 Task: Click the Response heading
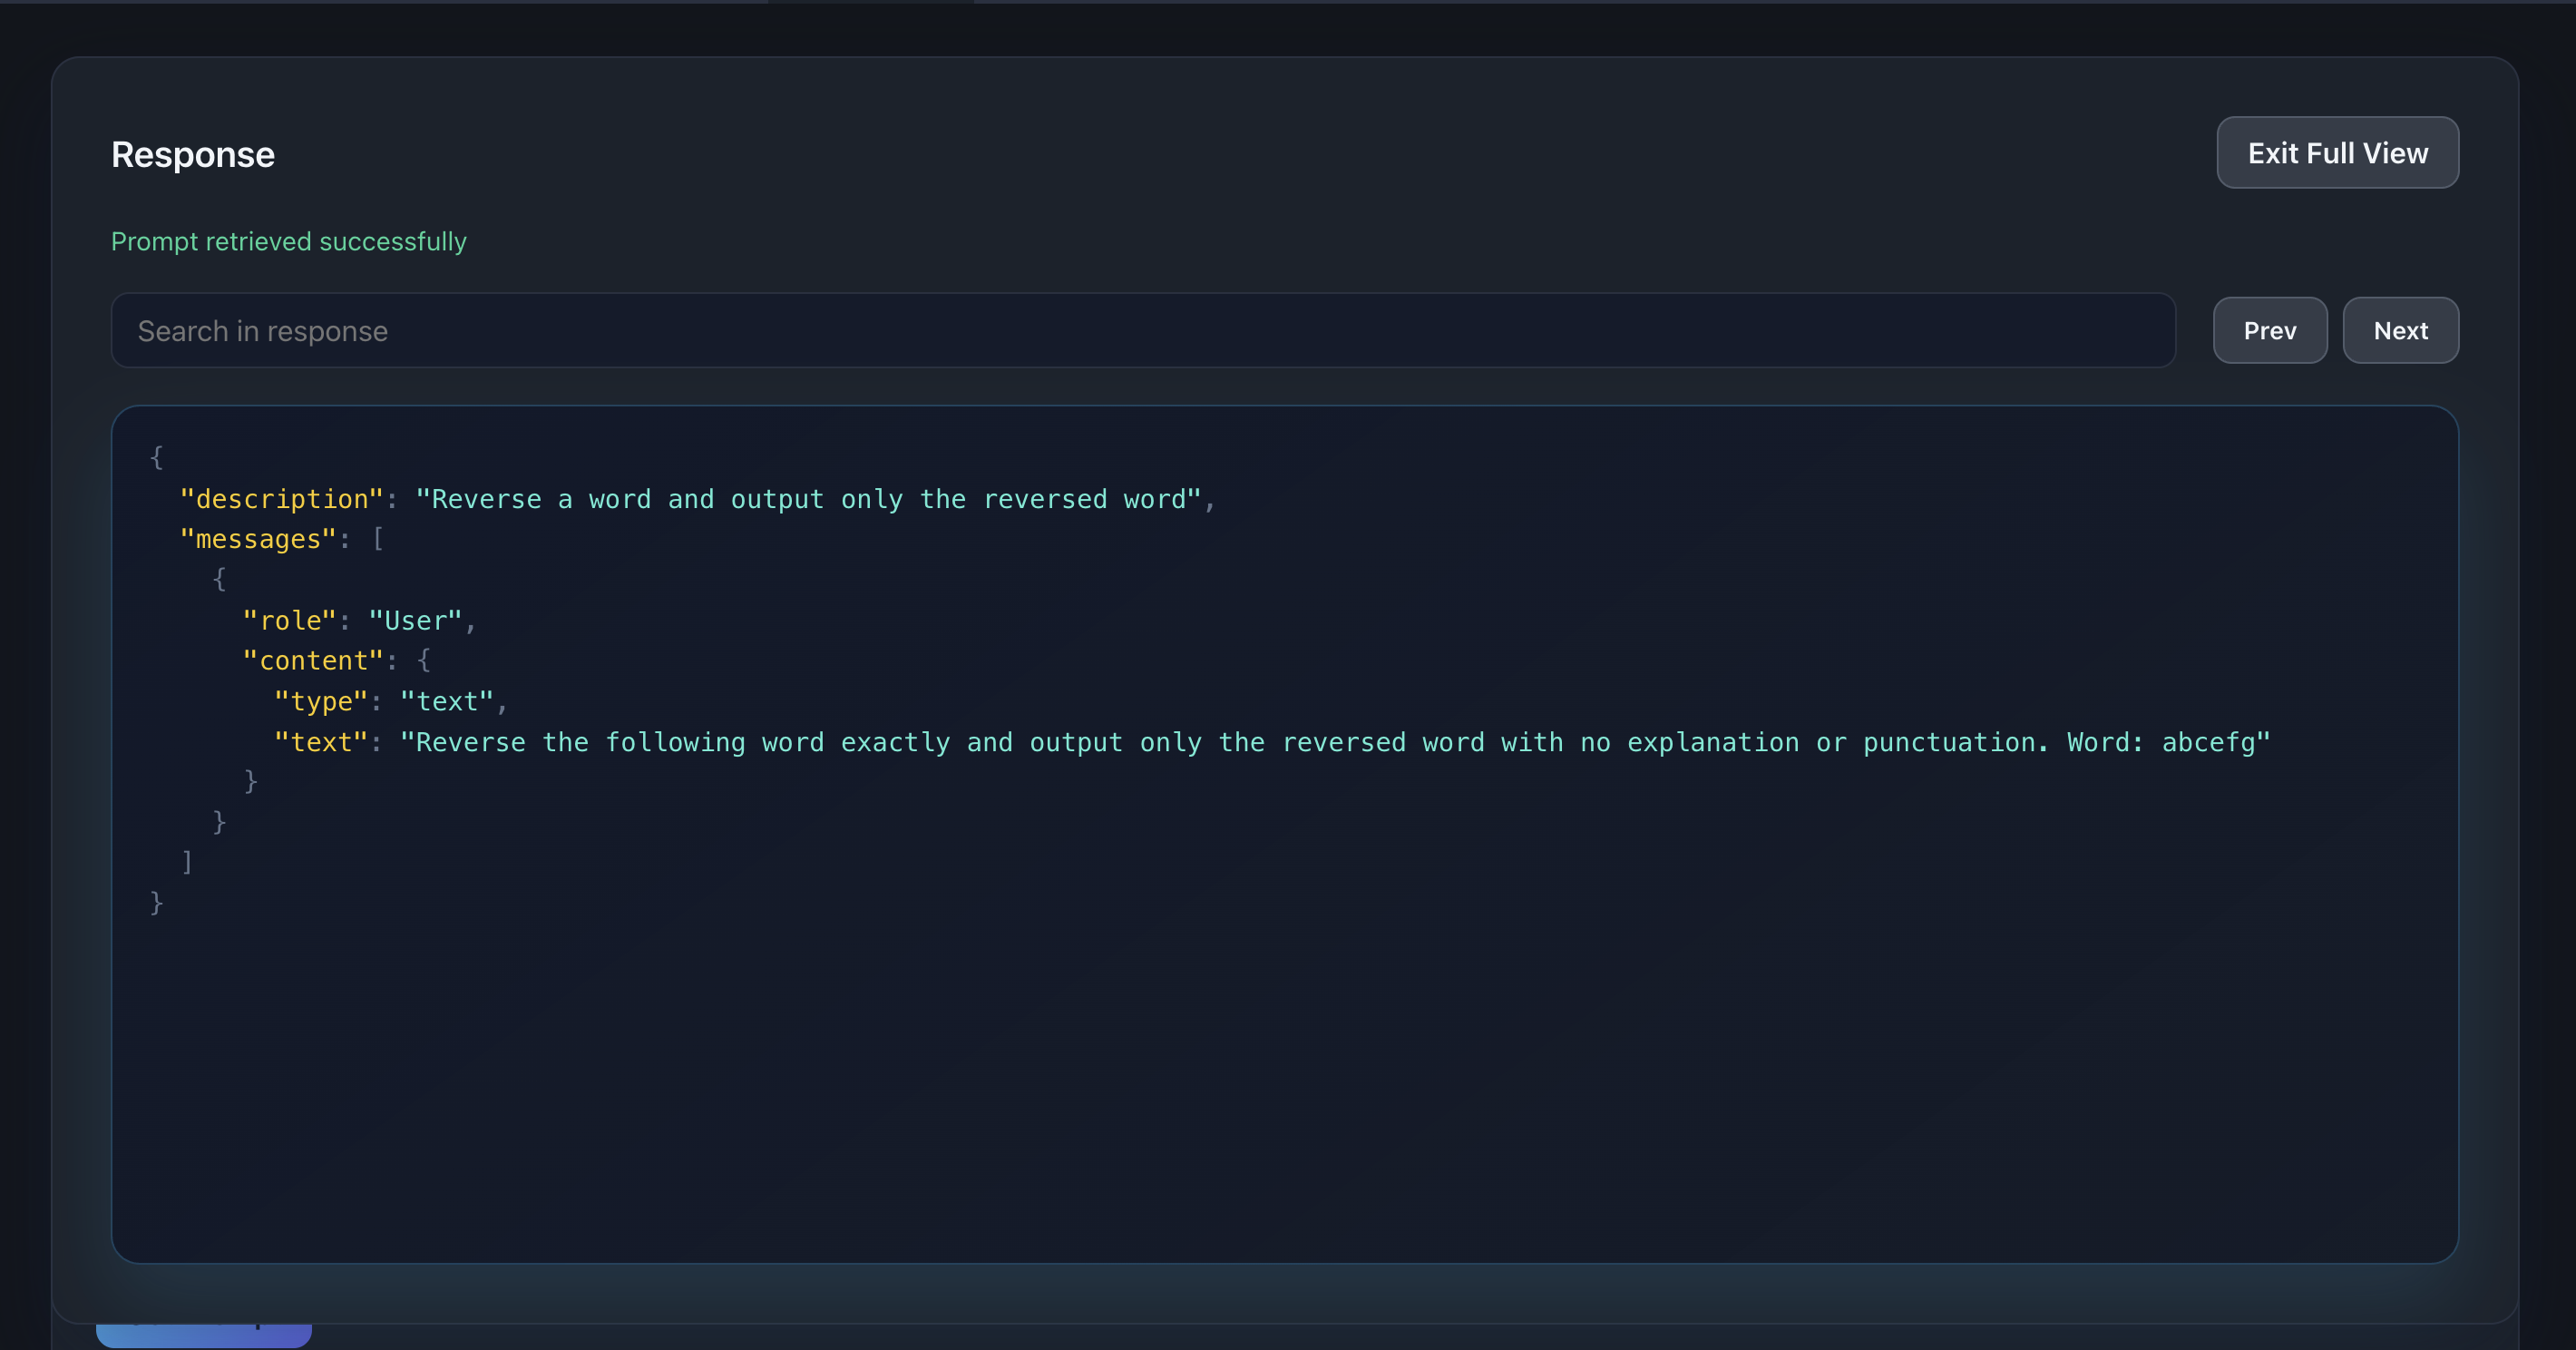[x=193, y=155]
